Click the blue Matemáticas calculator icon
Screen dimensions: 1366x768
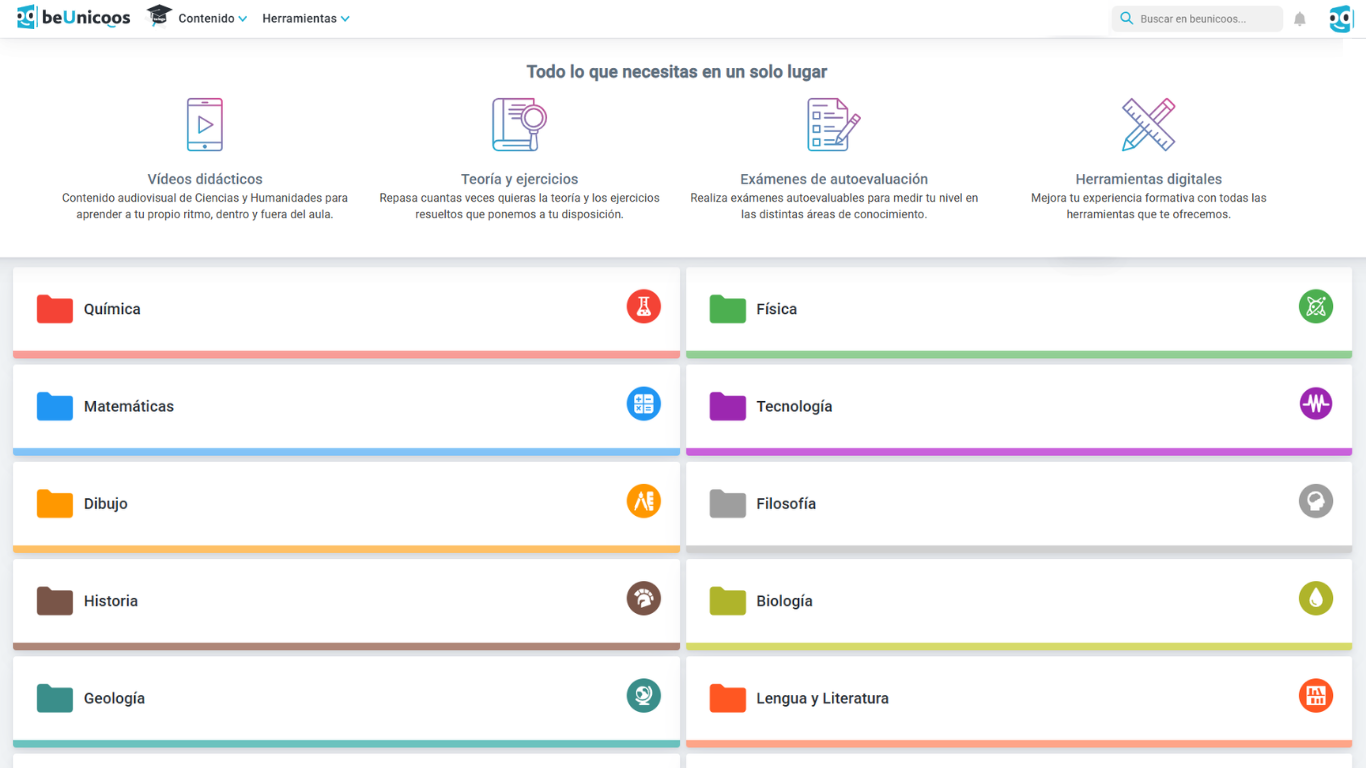click(643, 404)
